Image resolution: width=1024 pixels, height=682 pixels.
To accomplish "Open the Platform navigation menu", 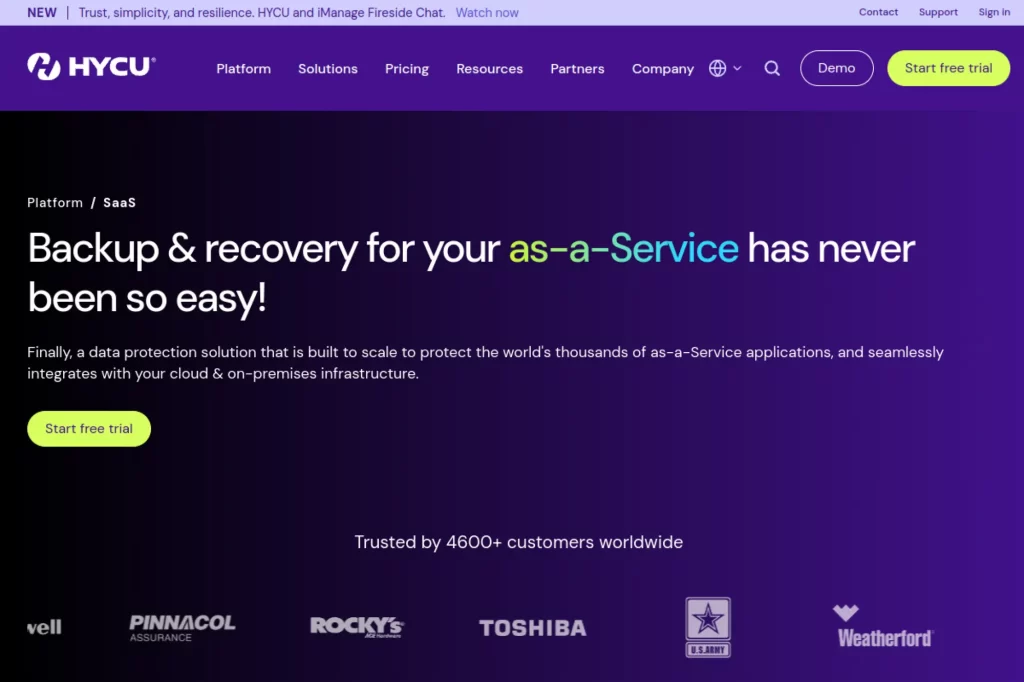I will tap(243, 69).
